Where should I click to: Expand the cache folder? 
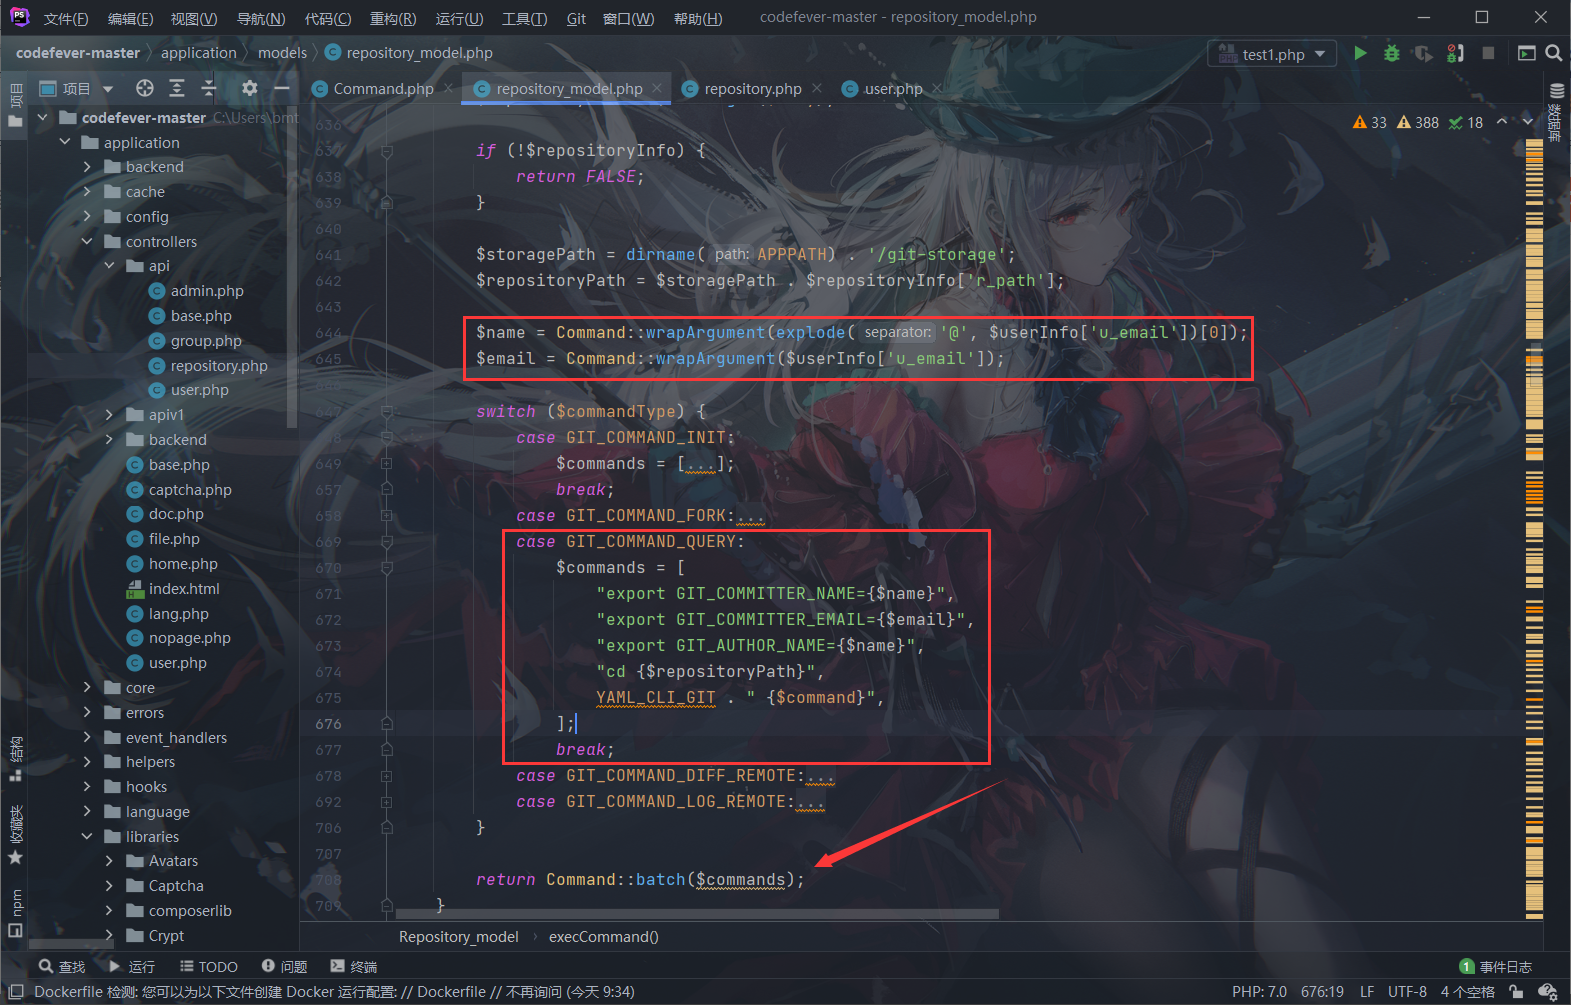pyautogui.click(x=87, y=191)
